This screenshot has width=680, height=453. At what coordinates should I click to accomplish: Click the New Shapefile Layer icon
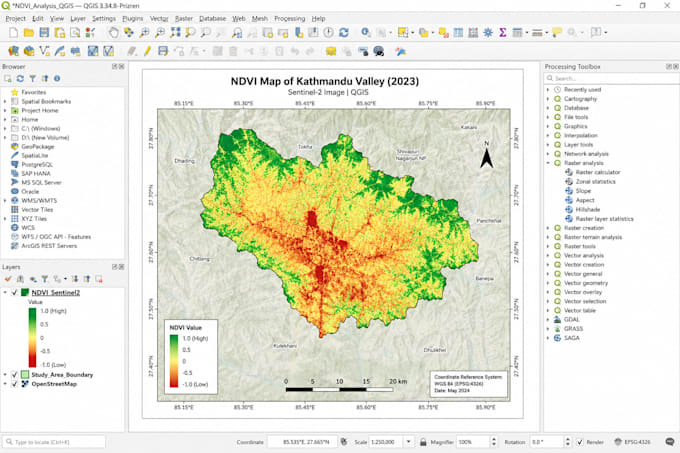coord(44,51)
